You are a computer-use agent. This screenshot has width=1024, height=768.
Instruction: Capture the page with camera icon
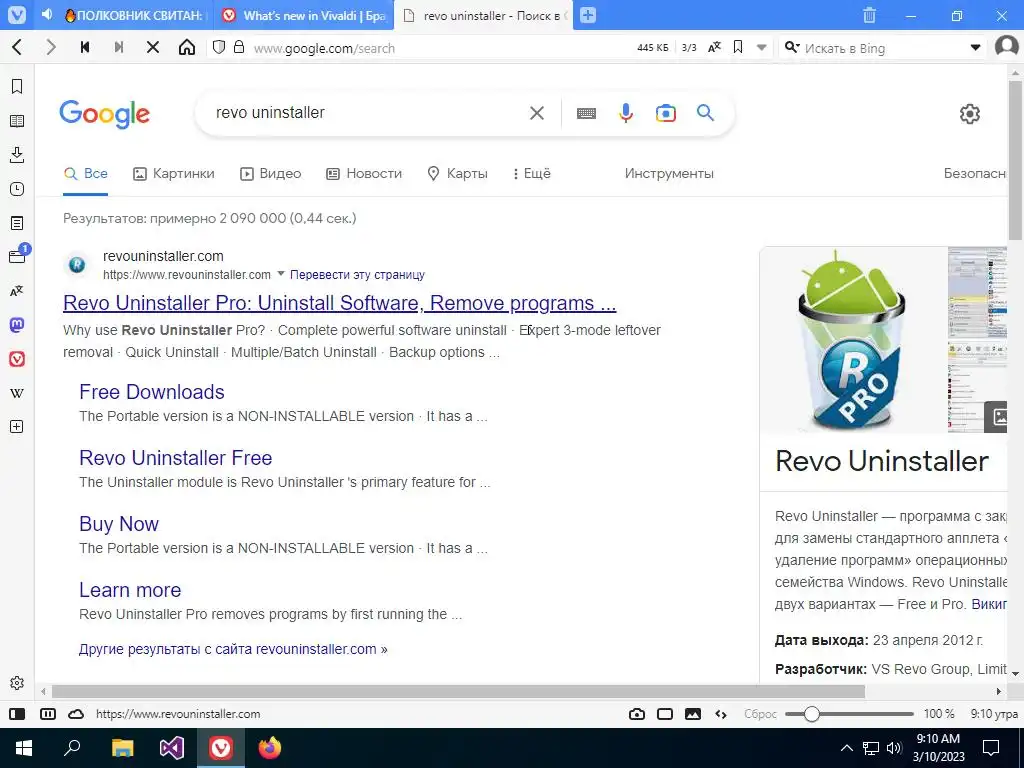[637, 714]
